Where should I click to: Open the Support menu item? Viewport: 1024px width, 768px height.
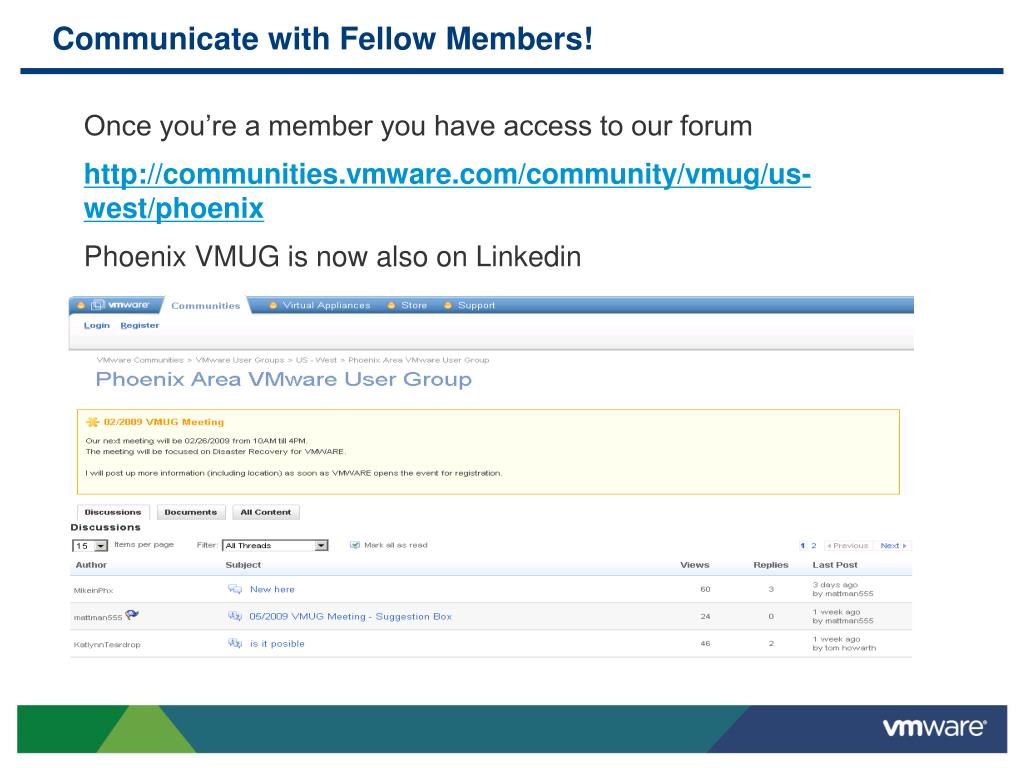click(x=476, y=305)
